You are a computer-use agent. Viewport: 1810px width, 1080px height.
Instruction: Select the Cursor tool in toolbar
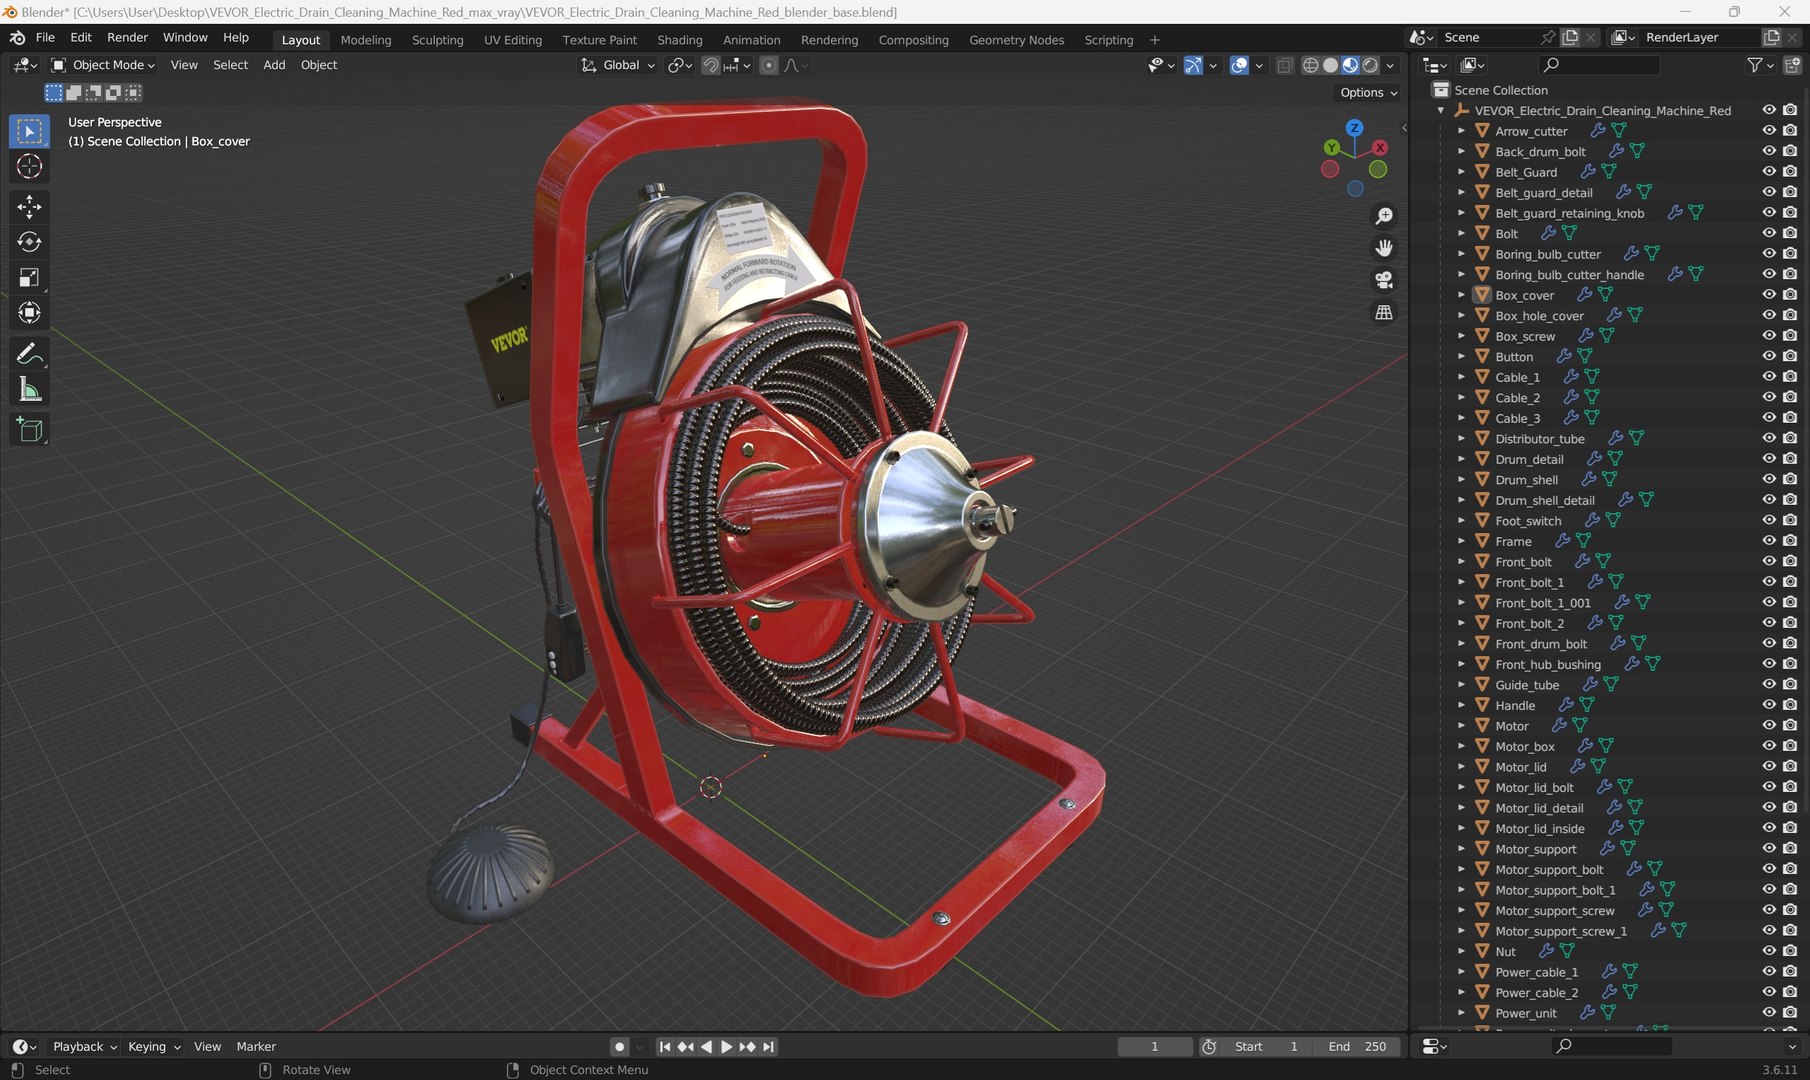coord(29,166)
